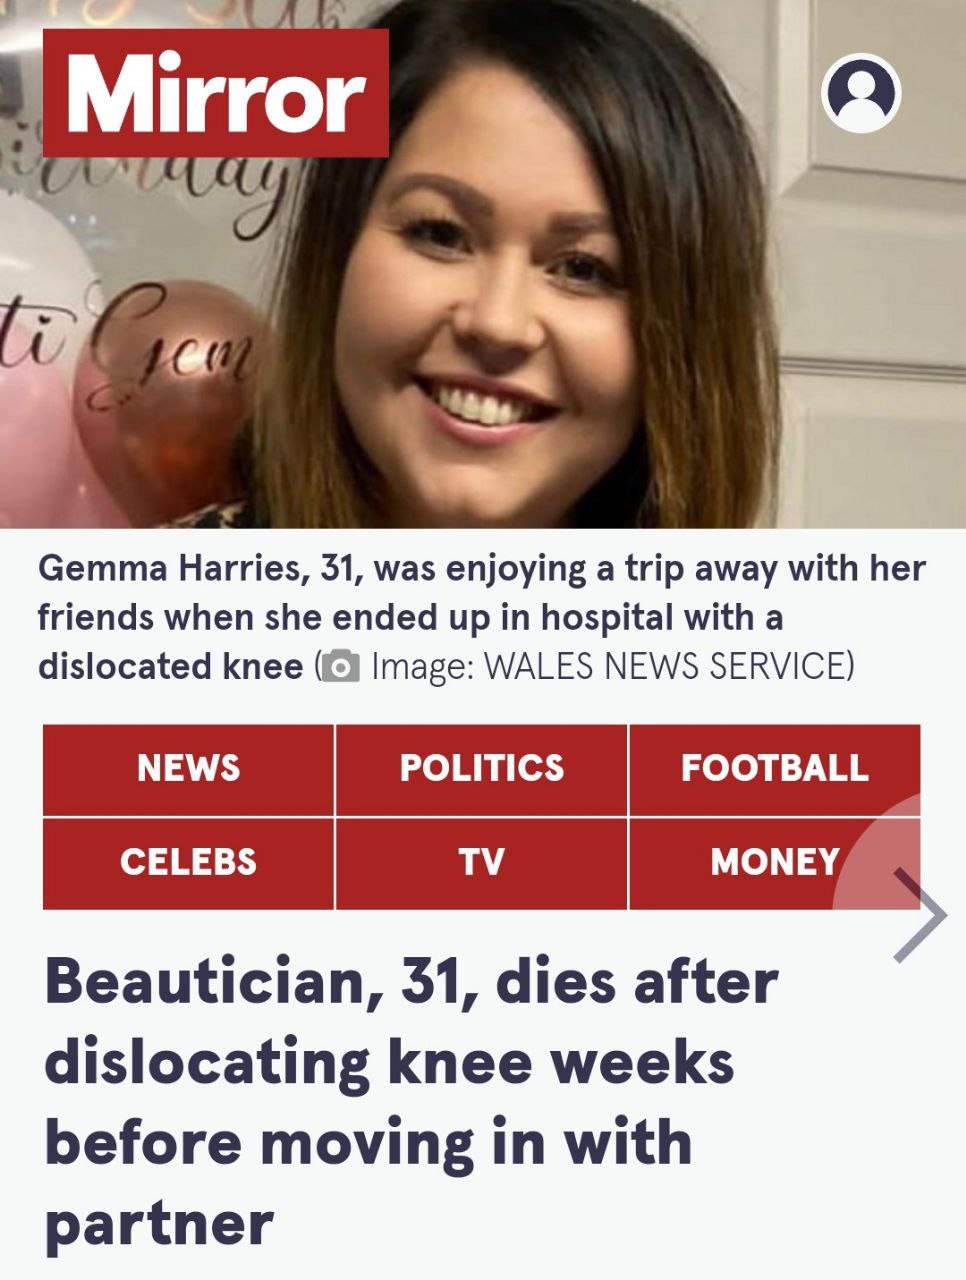
Task: Go to next story with chevron arrow
Action: [919, 915]
